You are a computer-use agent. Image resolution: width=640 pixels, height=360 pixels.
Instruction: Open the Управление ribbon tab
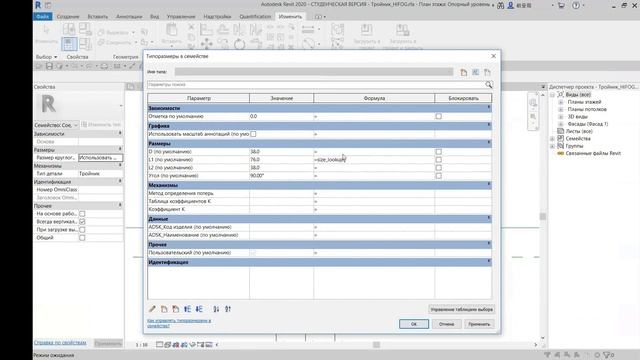[x=181, y=17]
